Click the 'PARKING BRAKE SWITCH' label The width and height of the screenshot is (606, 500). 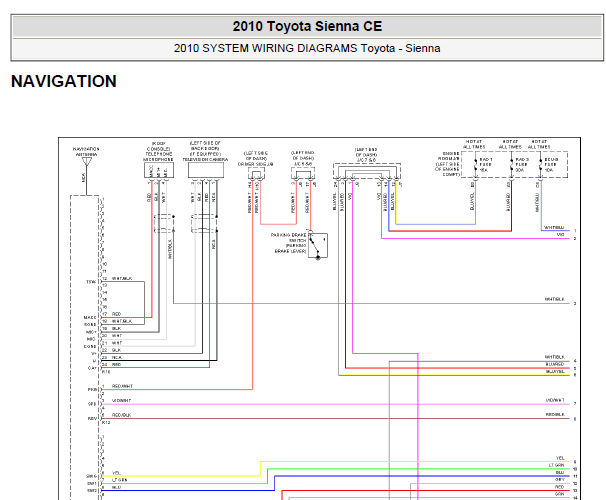point(288,237)
